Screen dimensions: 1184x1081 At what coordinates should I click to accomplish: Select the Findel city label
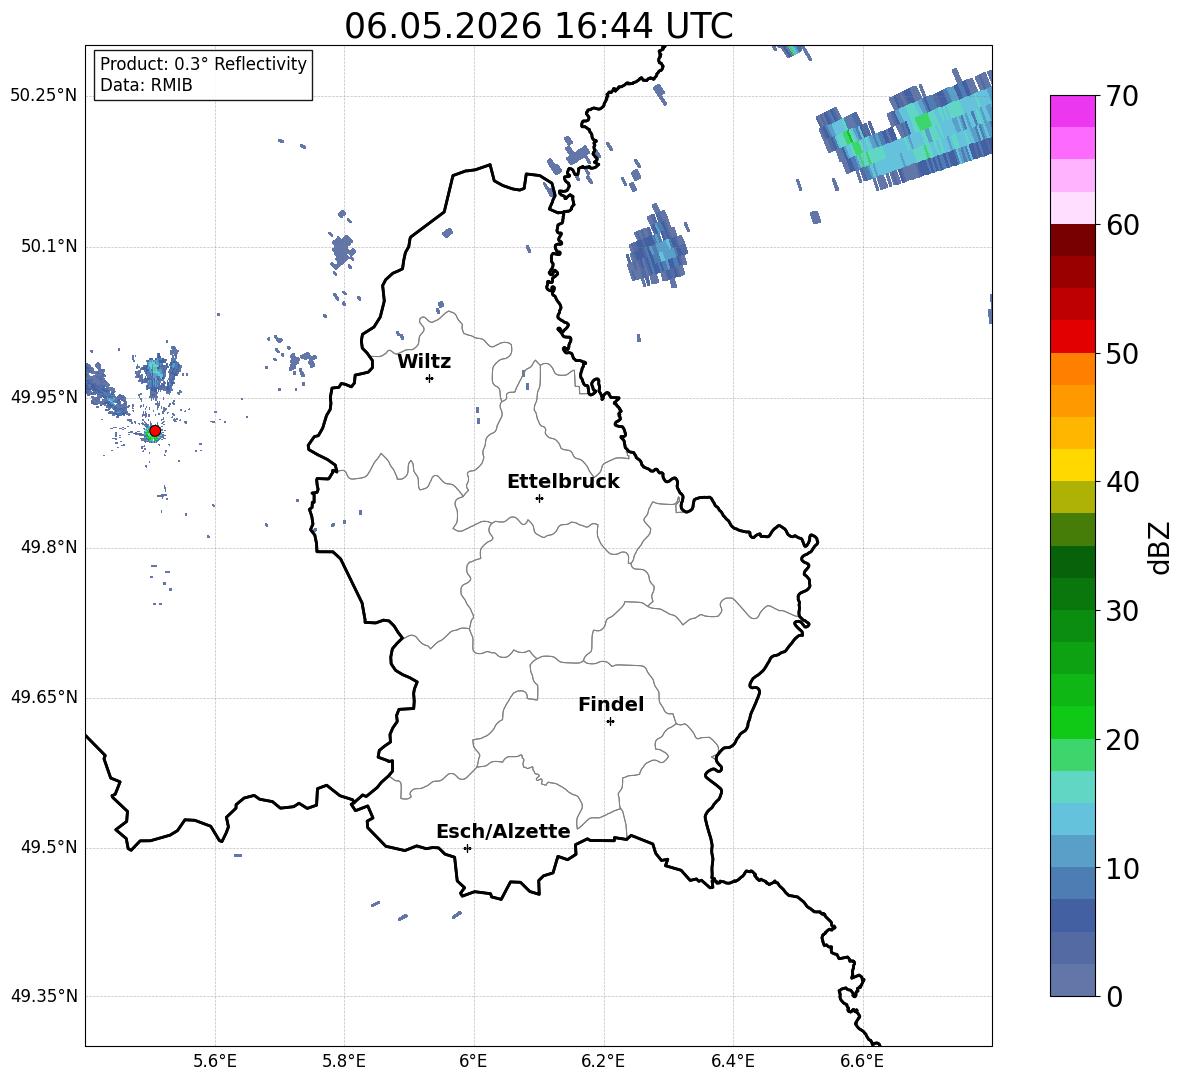tap(611, 704)
